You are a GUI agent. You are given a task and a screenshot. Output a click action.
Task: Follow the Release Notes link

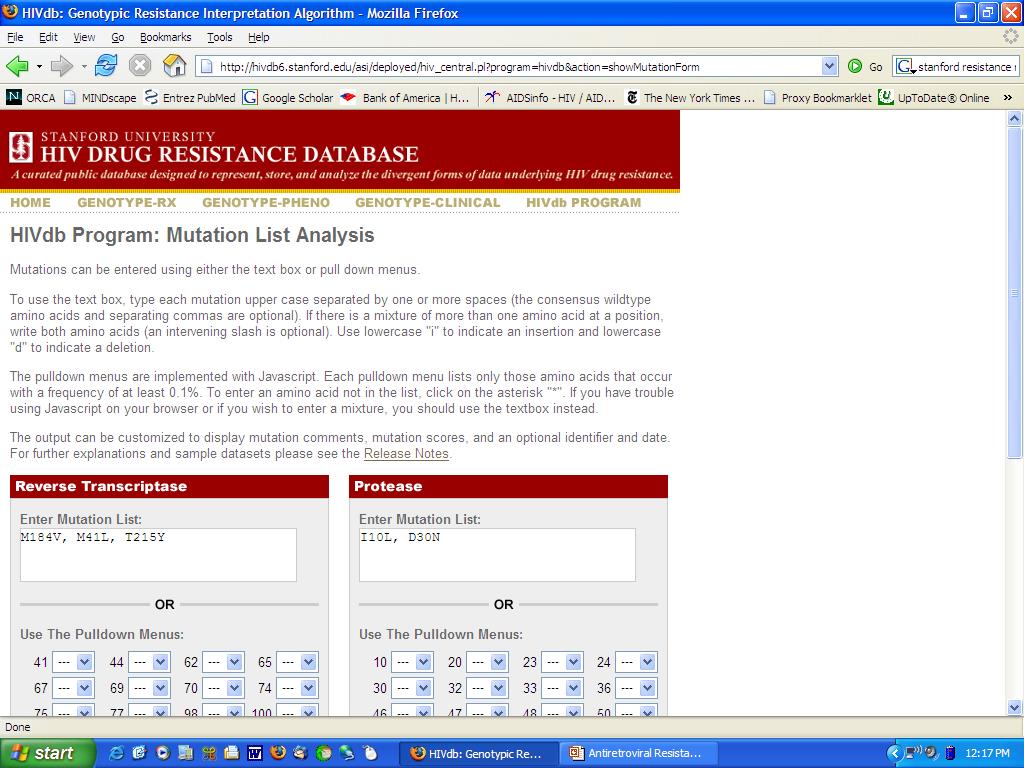tap(406, 454)
